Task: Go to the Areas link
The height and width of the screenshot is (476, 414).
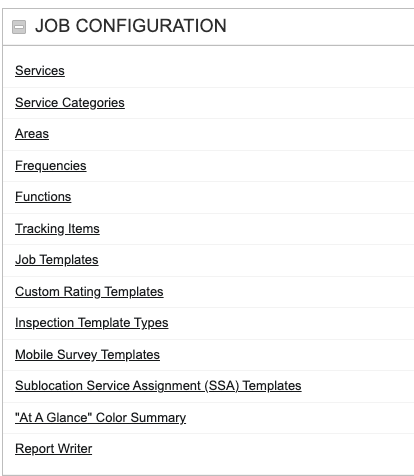Action: pyautogui.click(x=32, y=134)
